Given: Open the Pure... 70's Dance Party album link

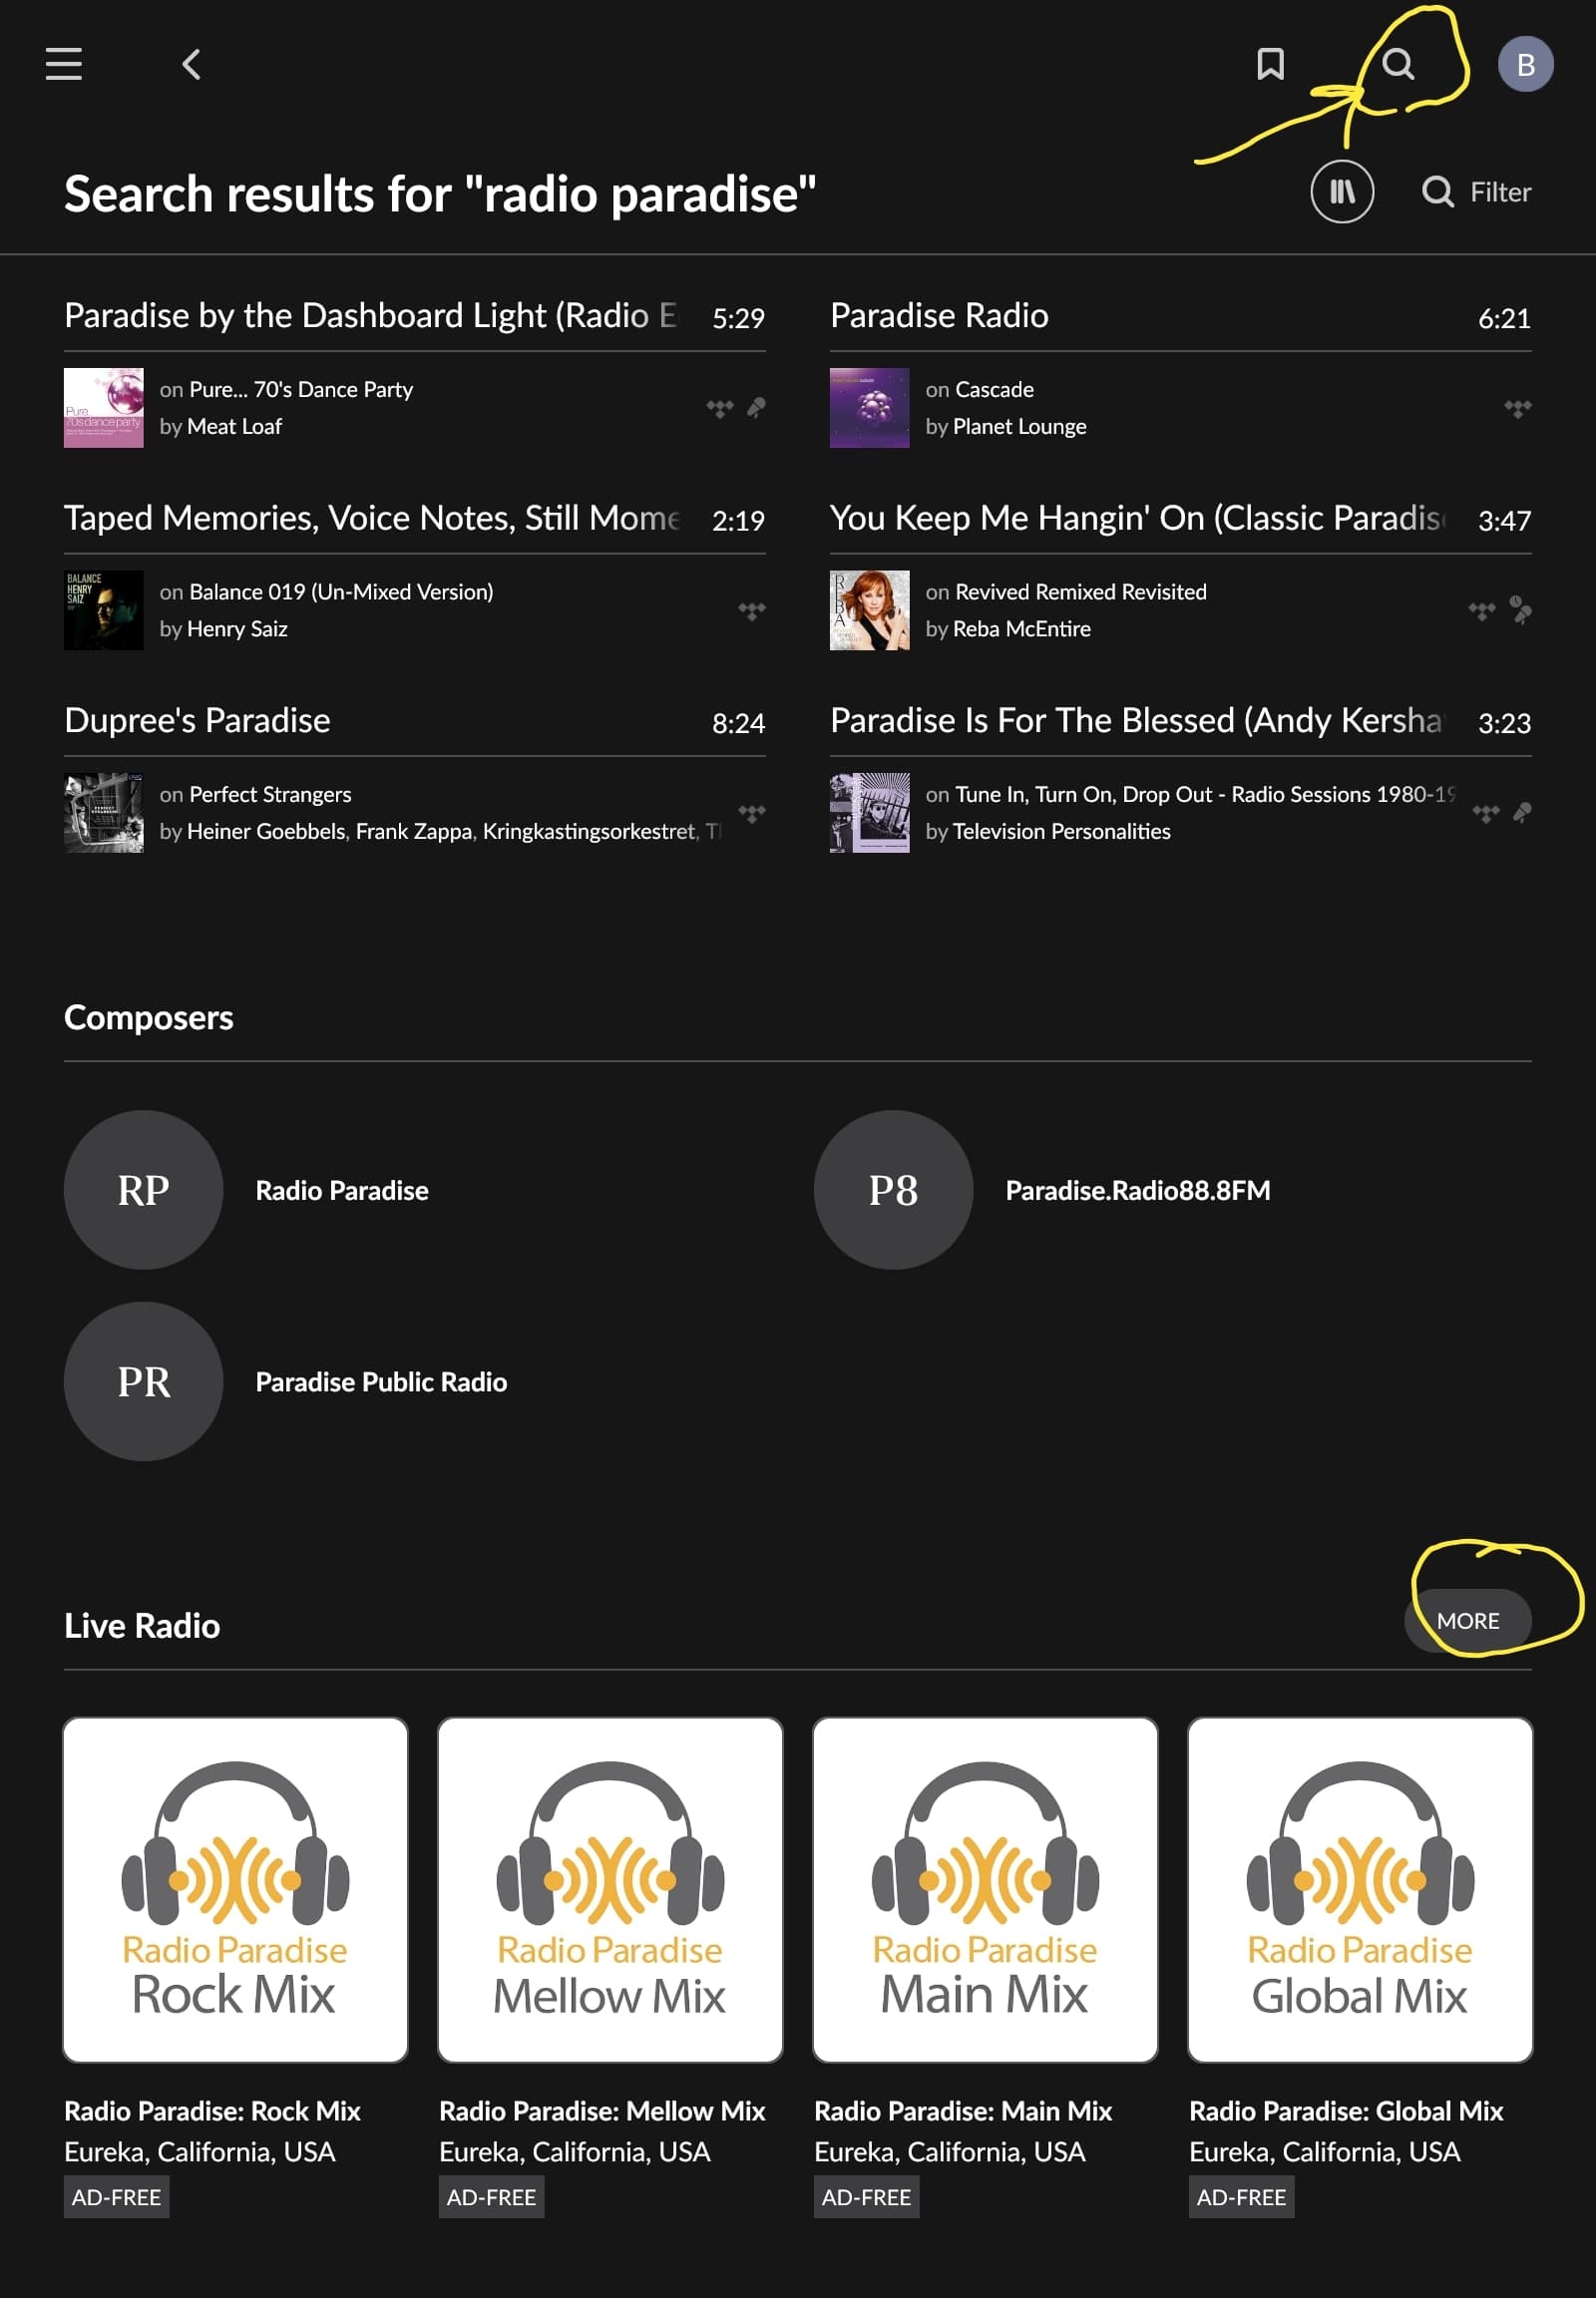Looking at the screenshot, I should pyautogui.click(x=301, y=389).
